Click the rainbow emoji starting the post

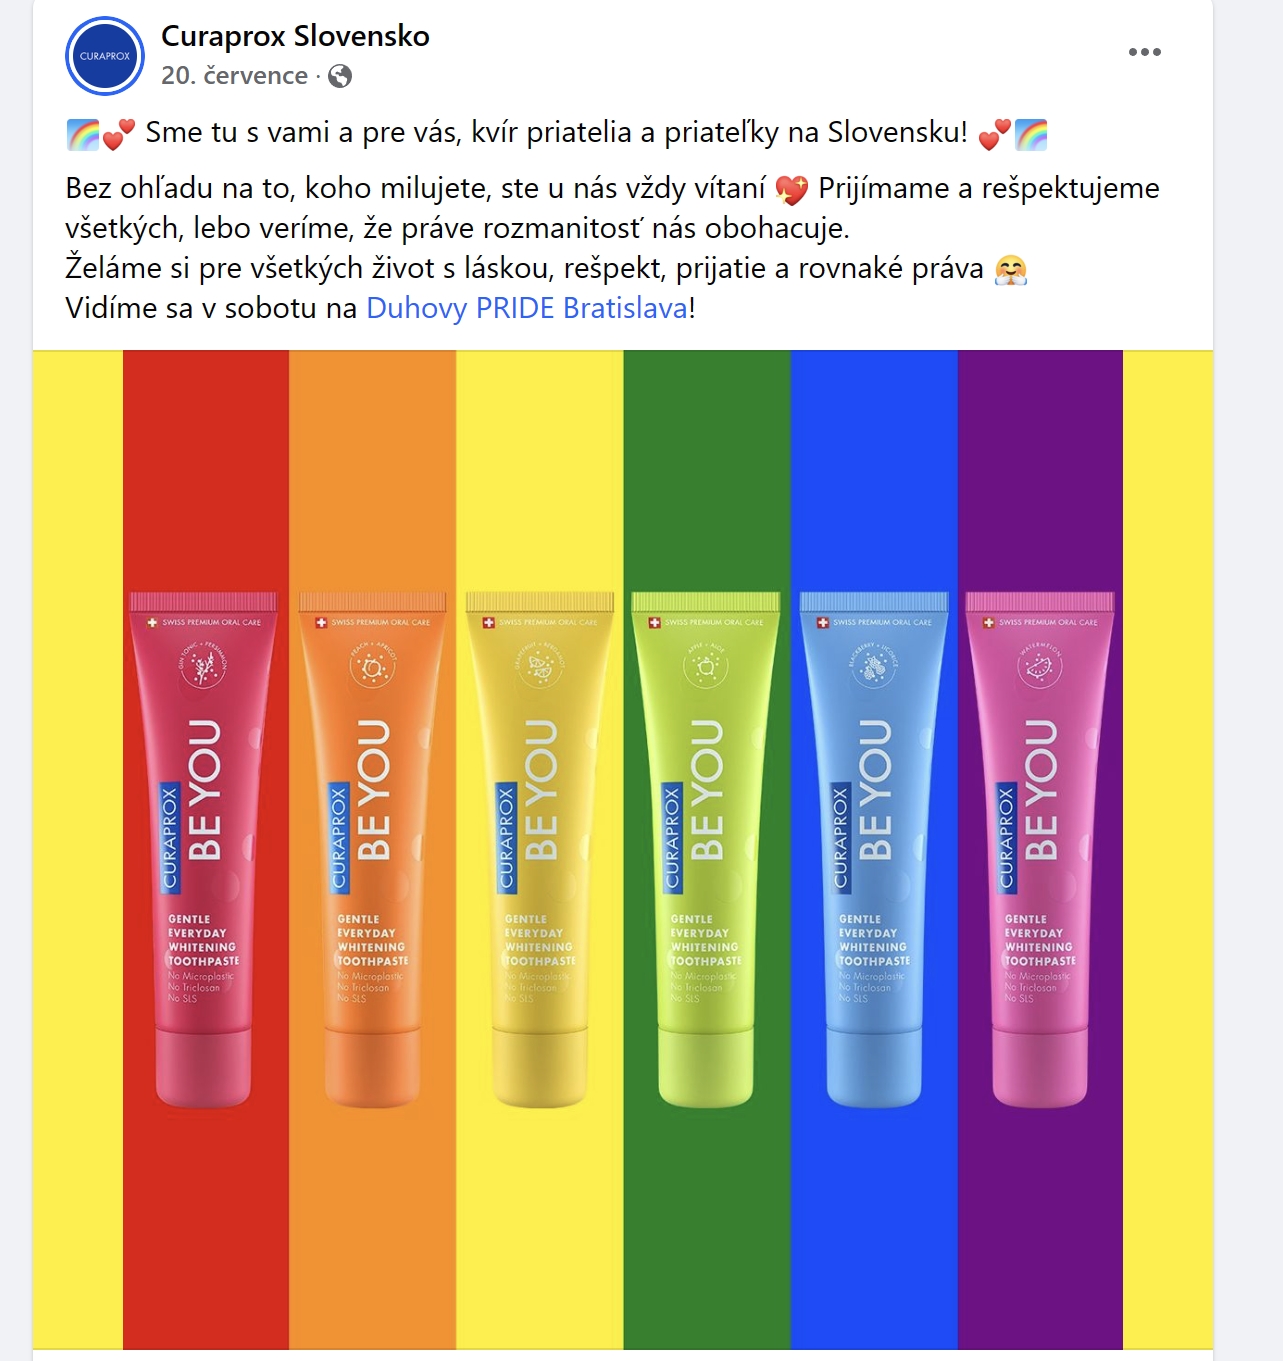tap(83, 134)
